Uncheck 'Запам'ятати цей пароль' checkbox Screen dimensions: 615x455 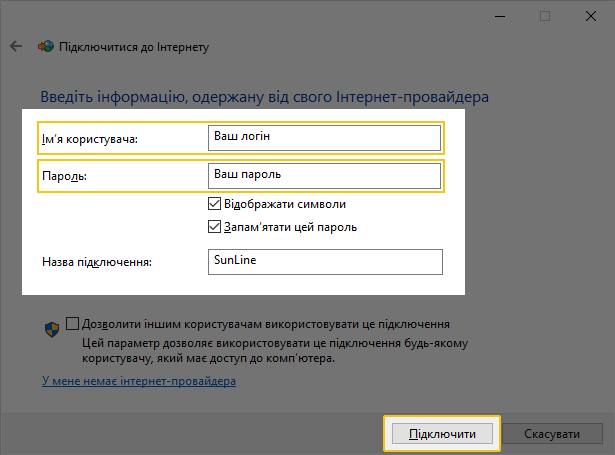(x=215, y=227)
